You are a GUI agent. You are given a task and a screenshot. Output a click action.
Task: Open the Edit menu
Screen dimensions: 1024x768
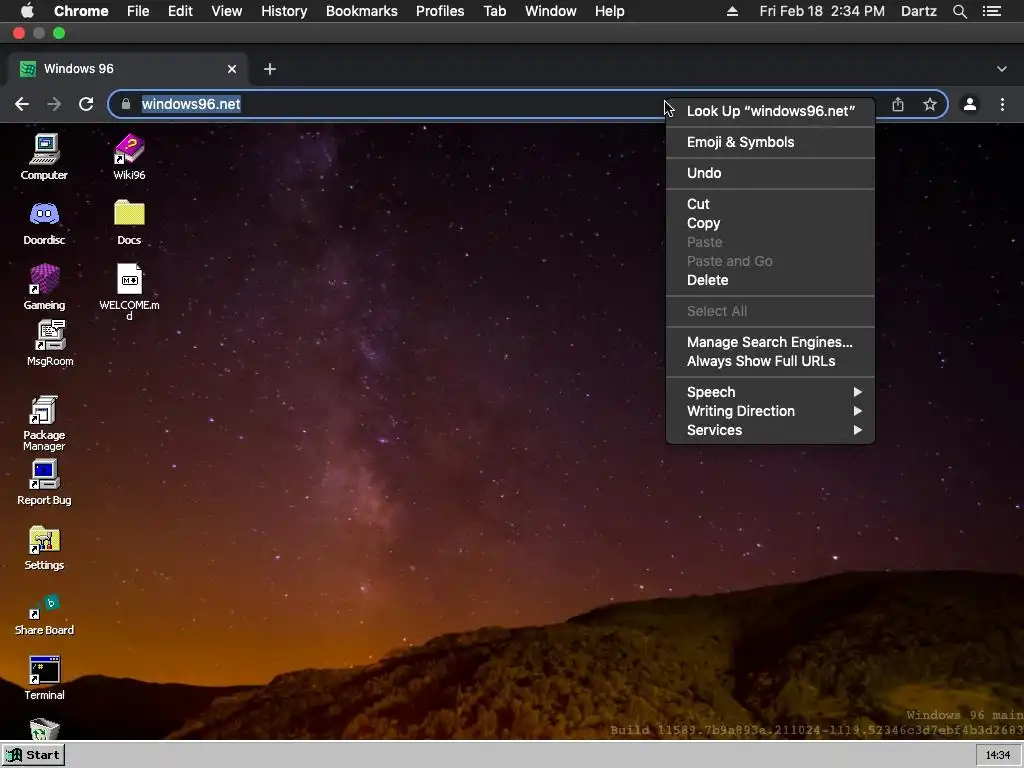(x=180, y=11)
